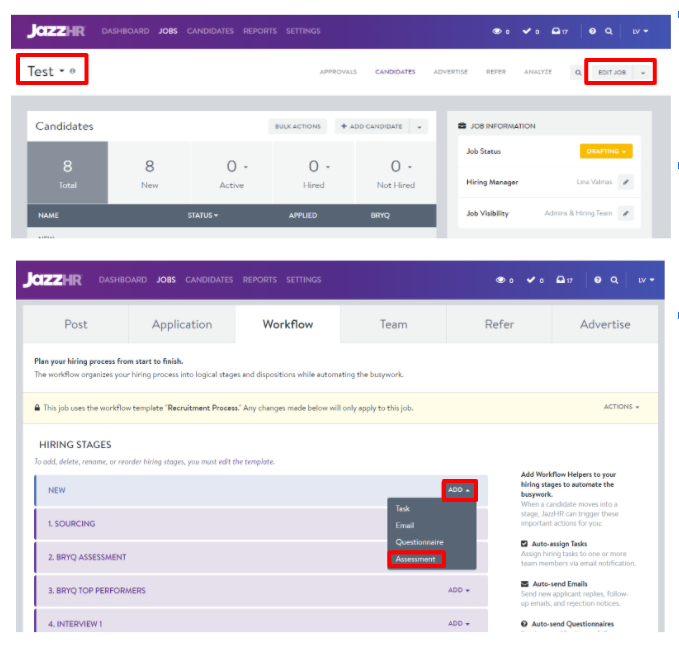679x654 pixels.
Task: Click the Auto-send Emails envelope icon
Action: click(526, 583)
